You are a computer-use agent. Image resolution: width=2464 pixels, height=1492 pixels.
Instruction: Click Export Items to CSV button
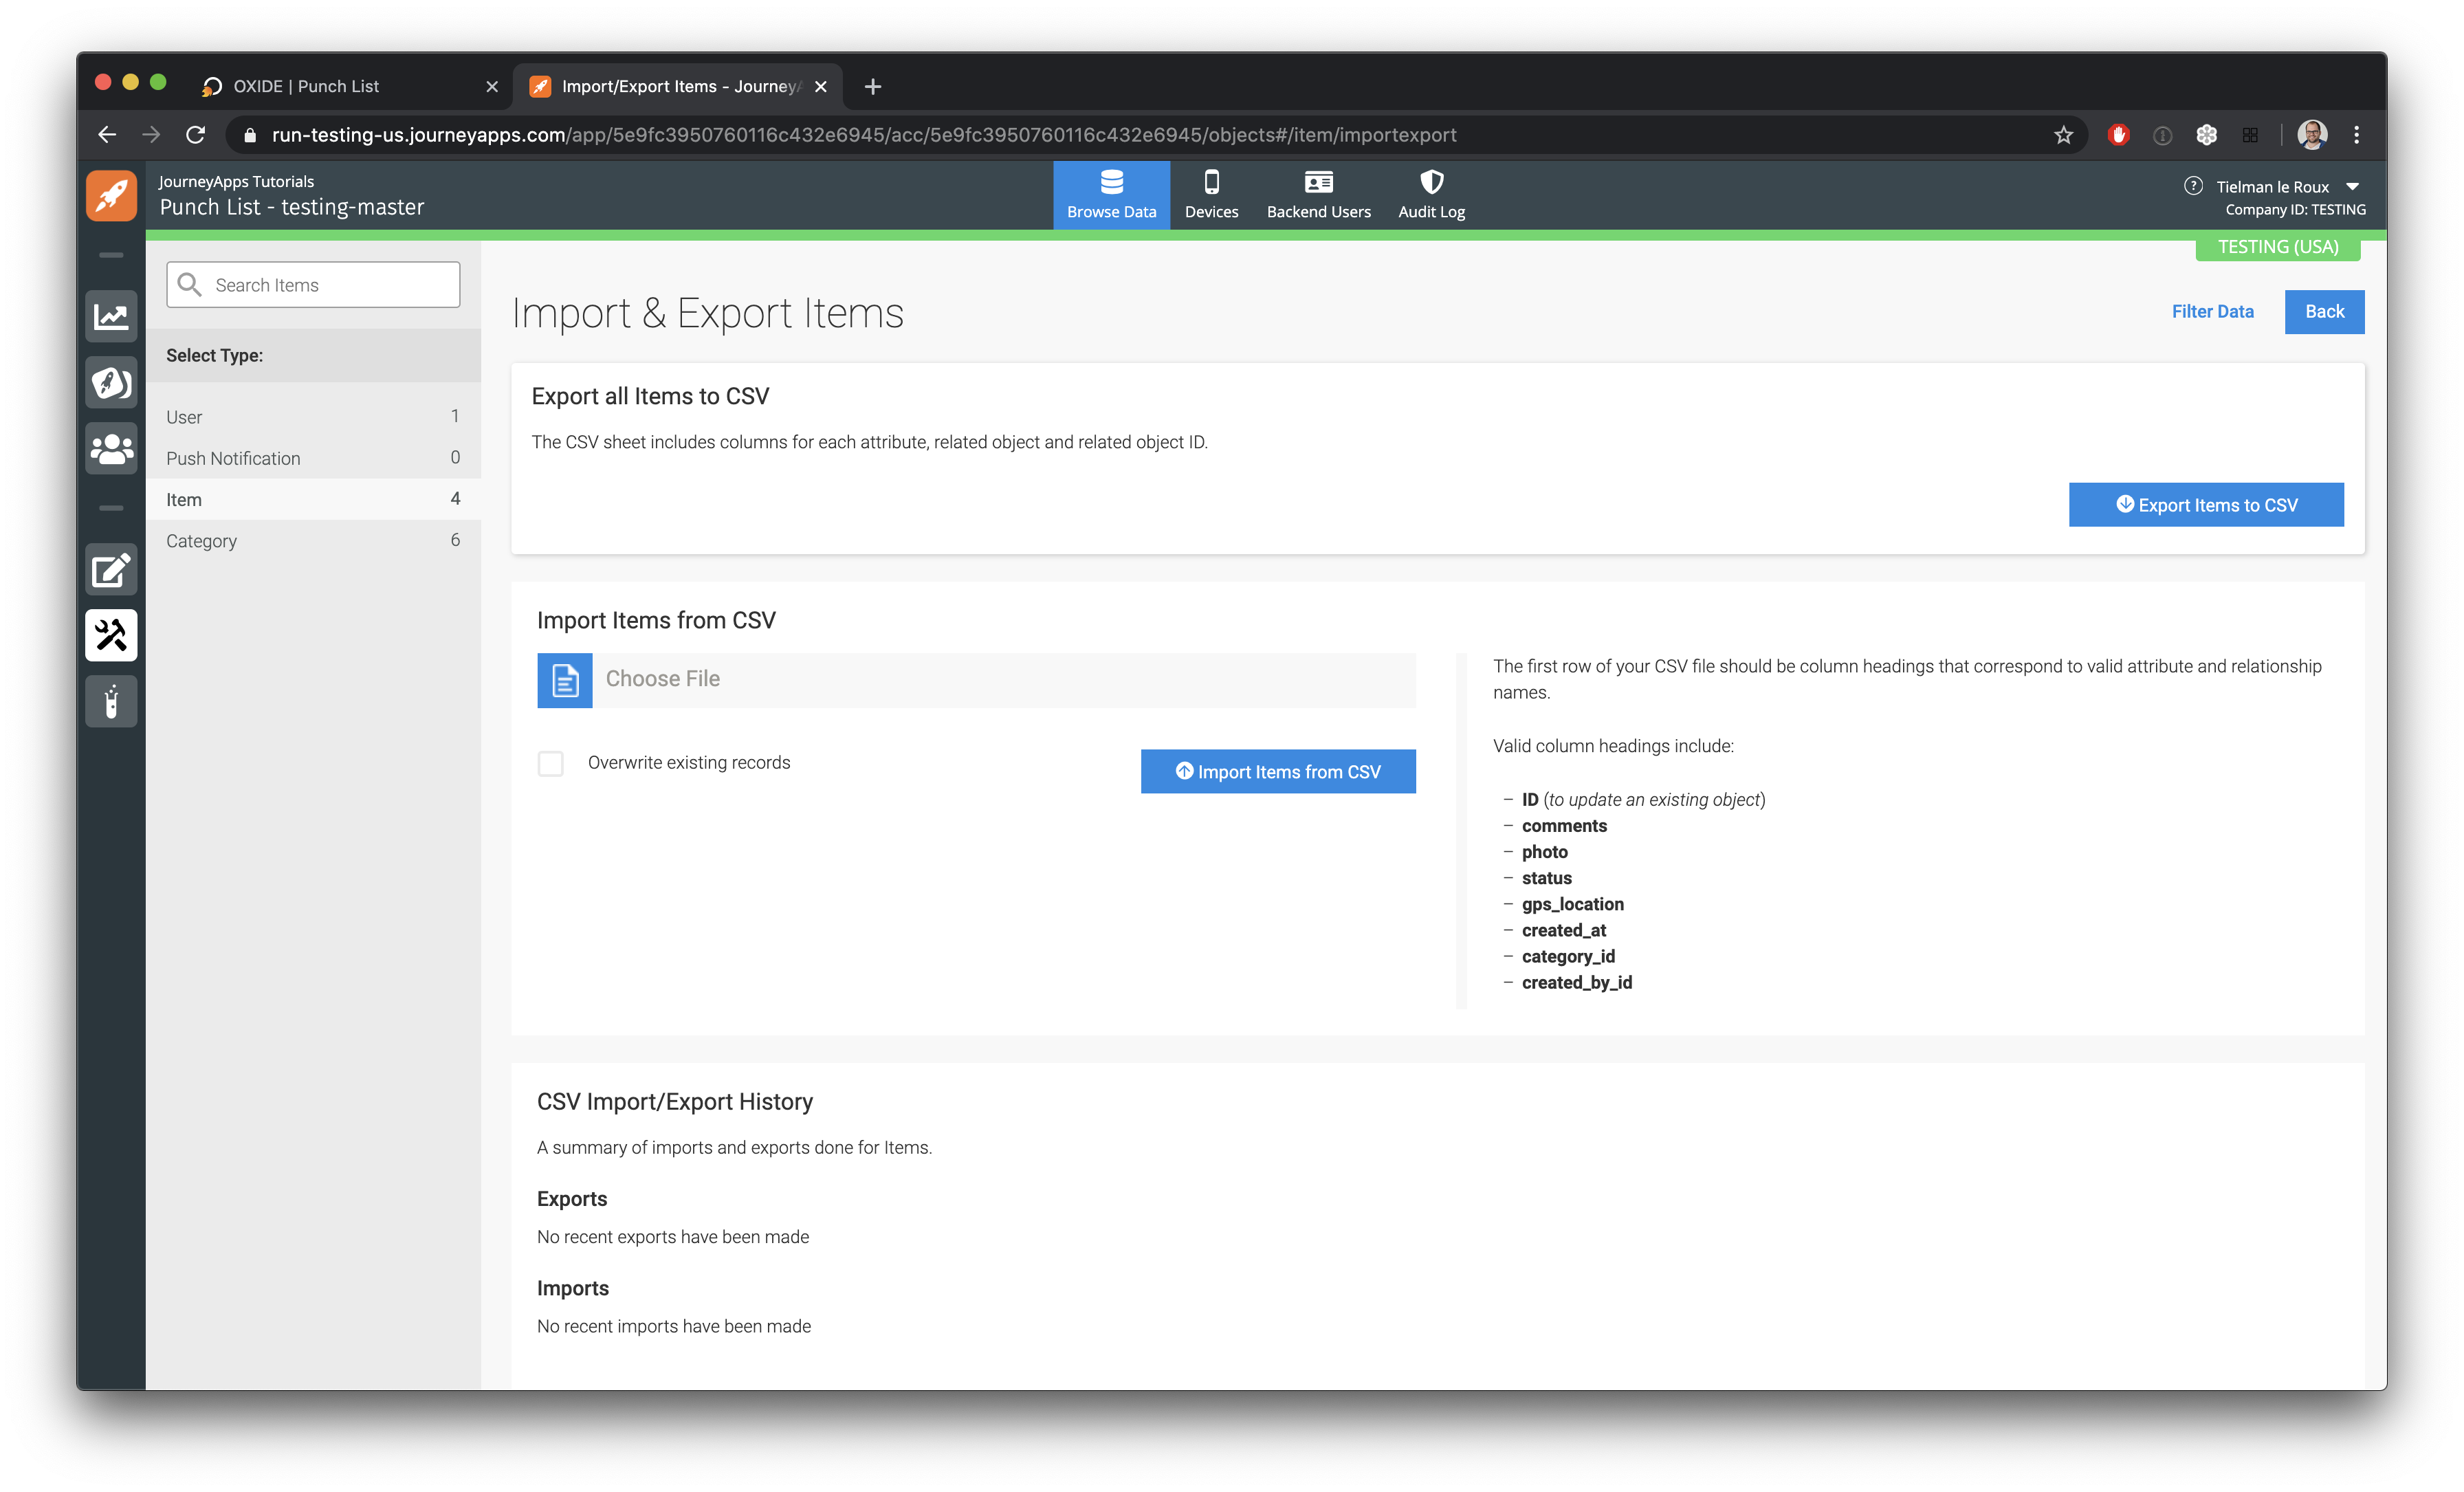[x=2206, y=505]
